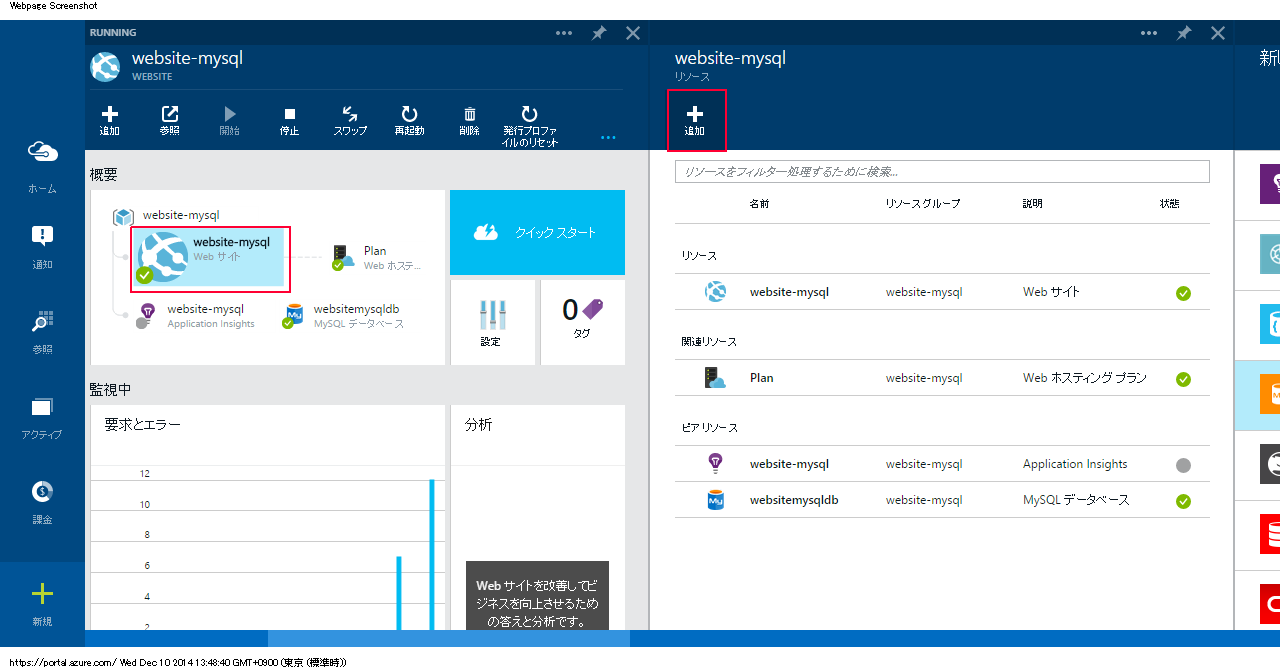Select the Plan Web hosting node
The image size is (1280, 667).
tap(376, 258)
